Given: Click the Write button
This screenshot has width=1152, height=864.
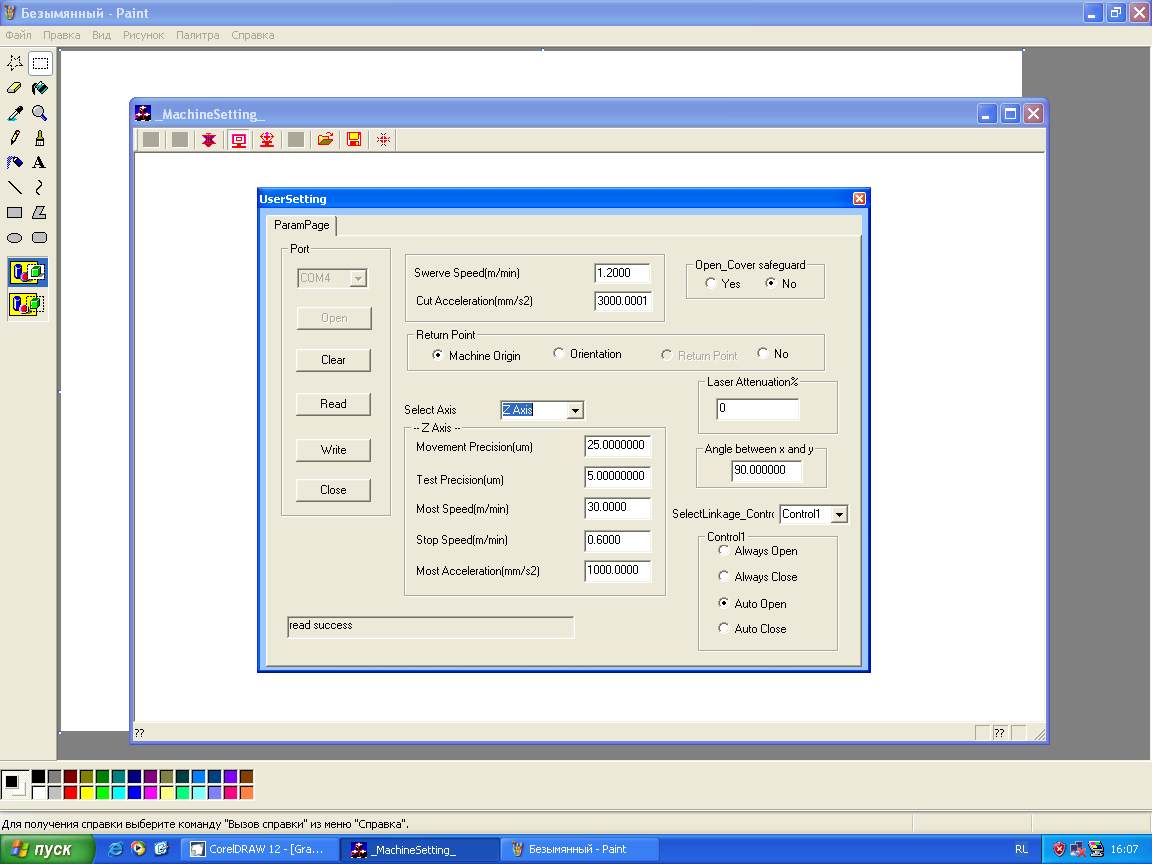Looking at the screenshot, I should pyautogui.click(x=333, y=450).
